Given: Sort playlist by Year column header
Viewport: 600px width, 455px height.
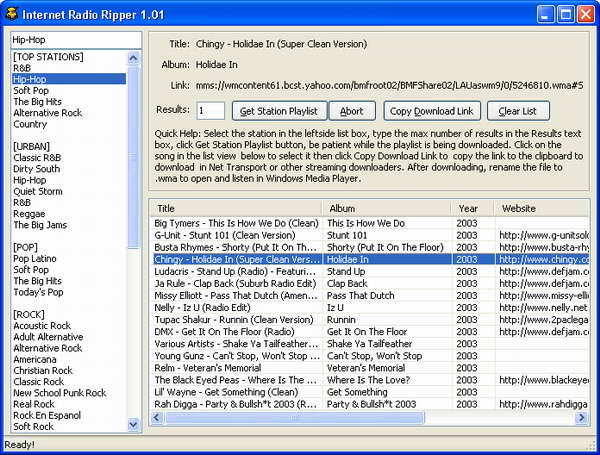Looking at the screenshot, I should click(473, 209).
